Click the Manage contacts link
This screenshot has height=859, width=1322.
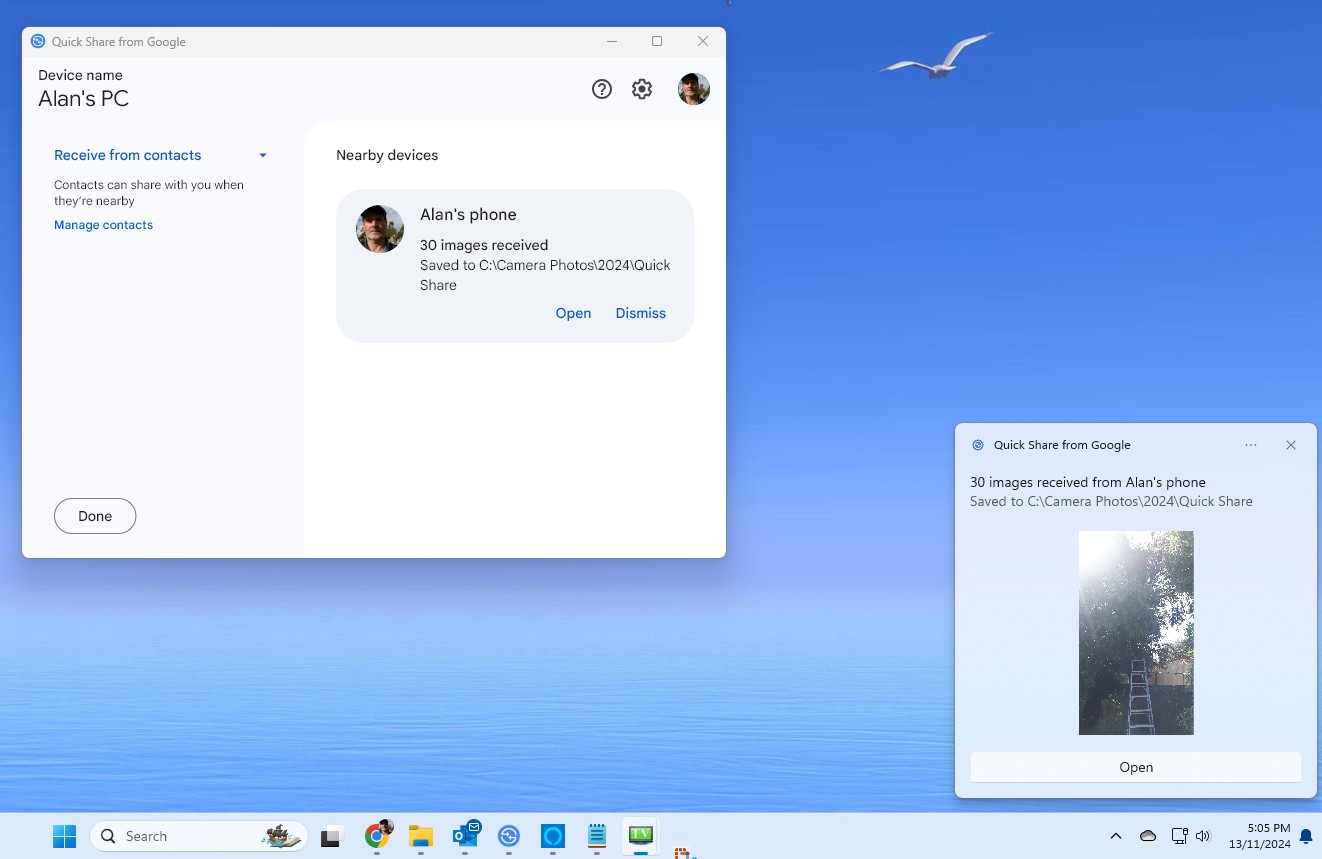[x=103, y=225]
